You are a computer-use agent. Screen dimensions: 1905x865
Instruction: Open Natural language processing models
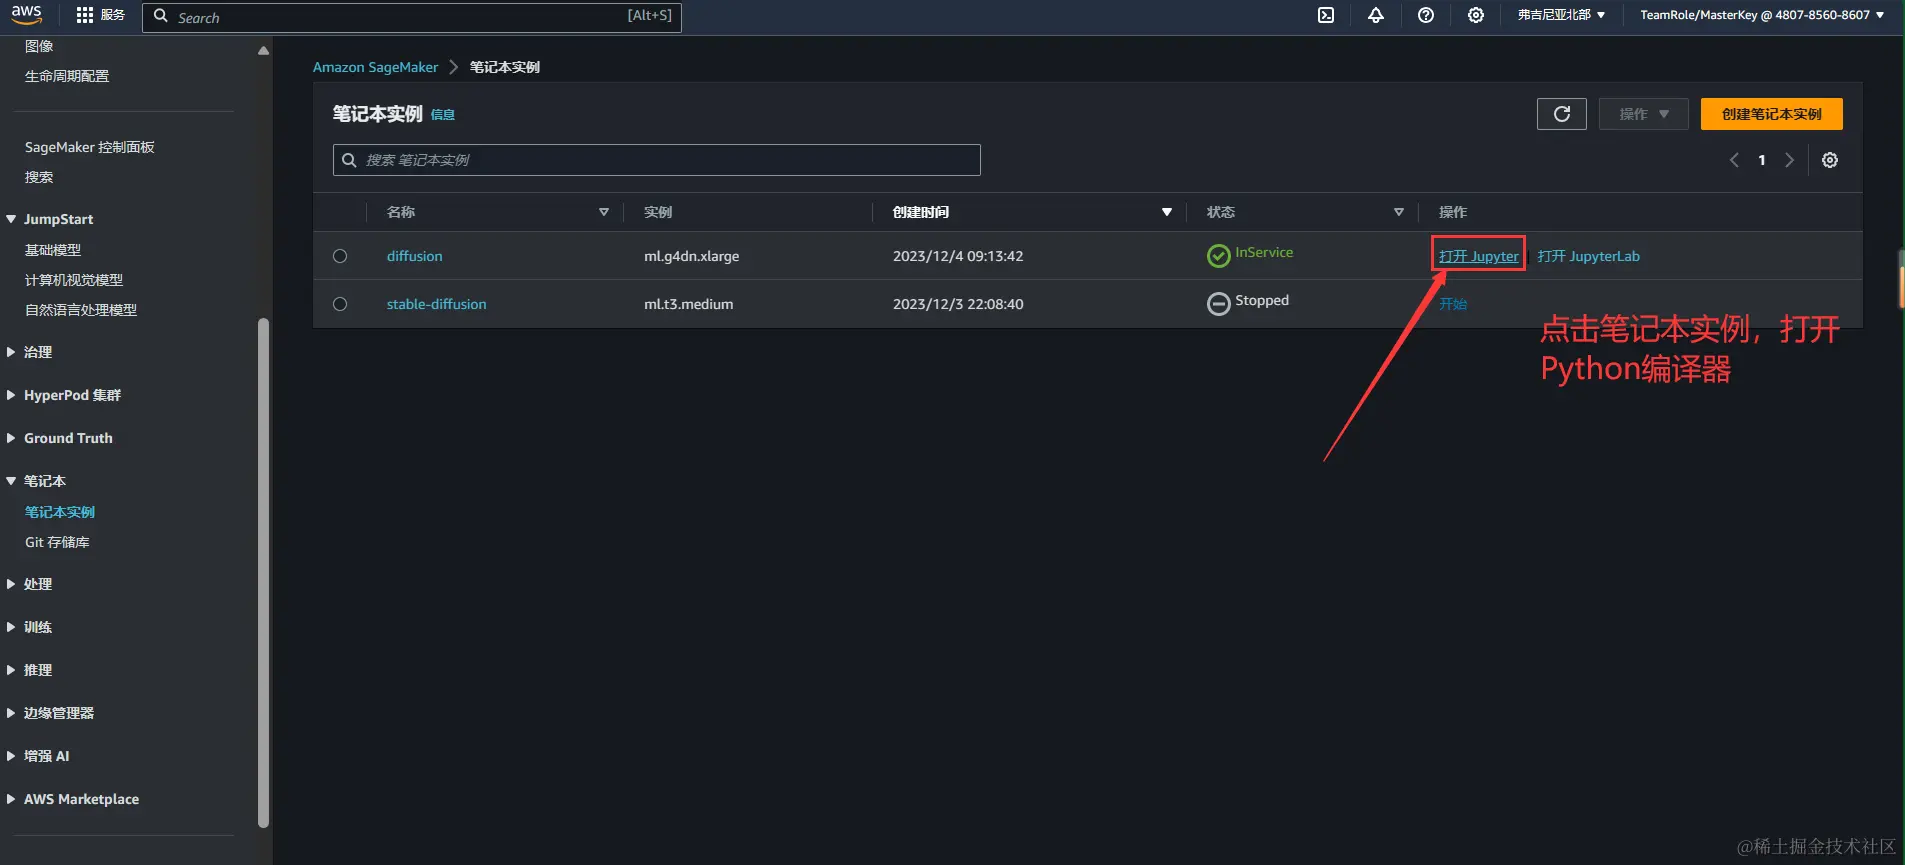[81, 310]
